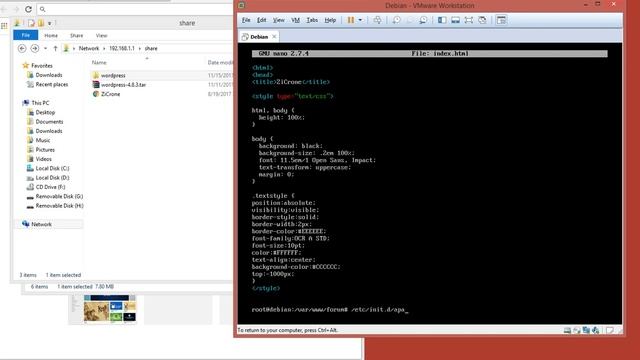
Task: Click the File tab in Explorer ribbon
Action: click(x=26, y=35)
